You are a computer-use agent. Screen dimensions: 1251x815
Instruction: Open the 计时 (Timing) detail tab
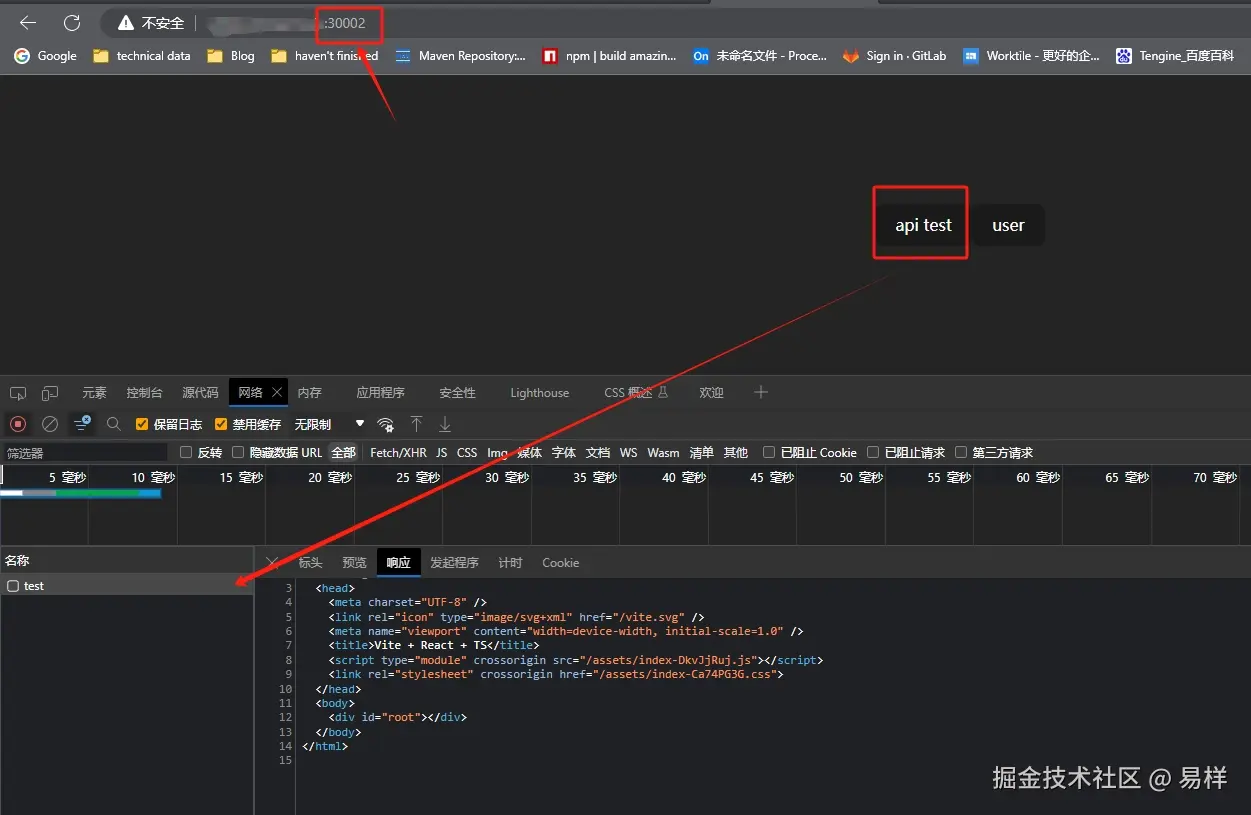point(510,563)
